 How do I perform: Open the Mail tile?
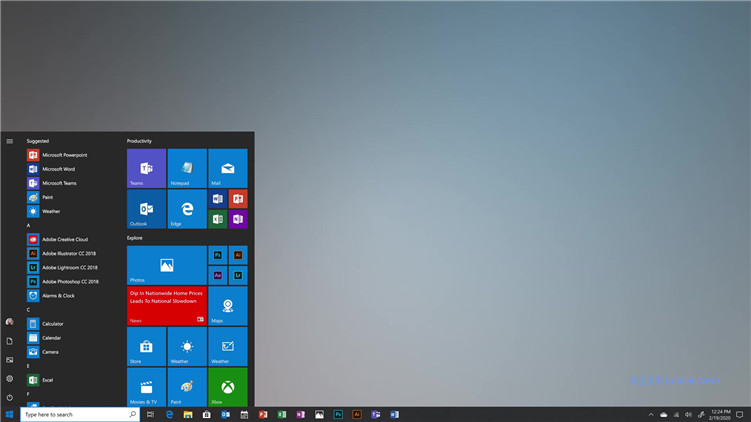pyautogui.click(x=228, y=168)
